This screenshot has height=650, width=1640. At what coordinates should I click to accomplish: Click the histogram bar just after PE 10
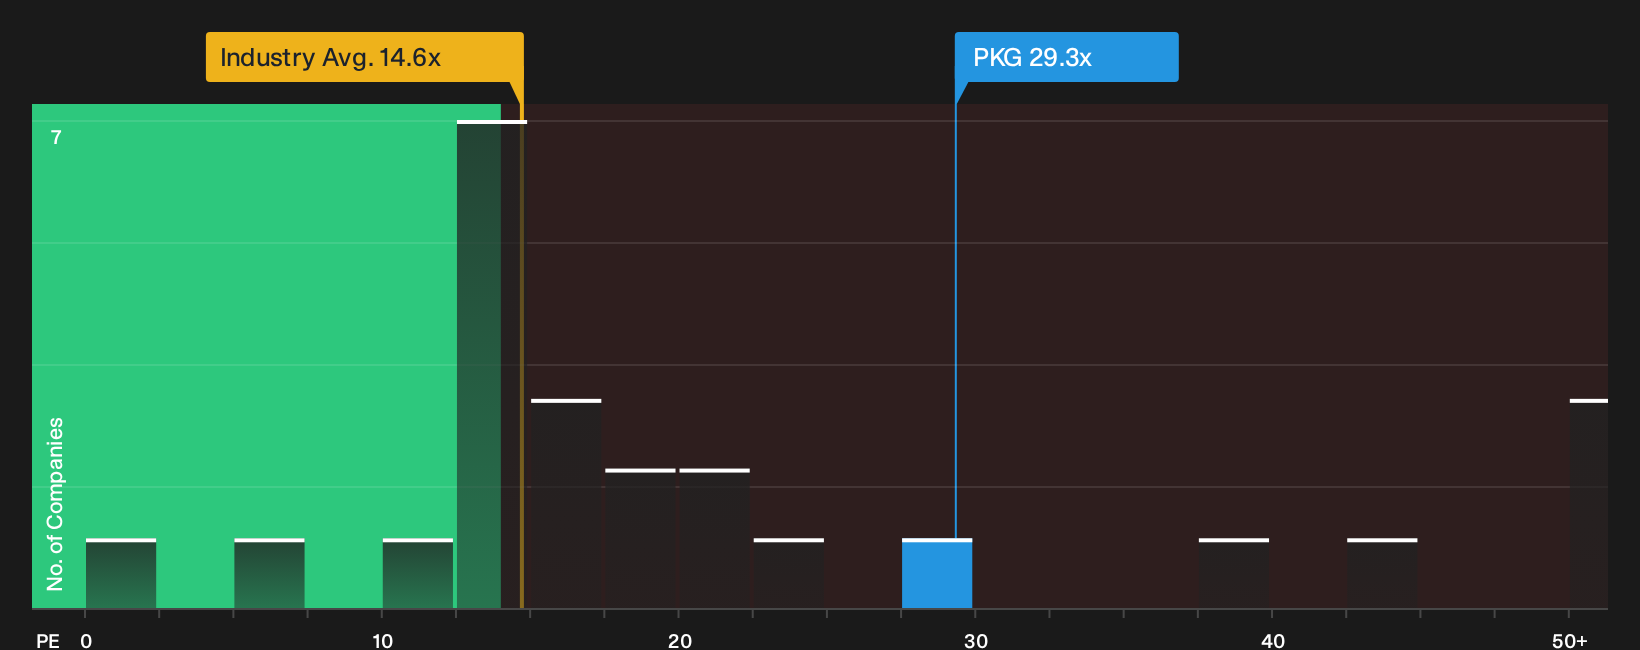pos(418,574)
